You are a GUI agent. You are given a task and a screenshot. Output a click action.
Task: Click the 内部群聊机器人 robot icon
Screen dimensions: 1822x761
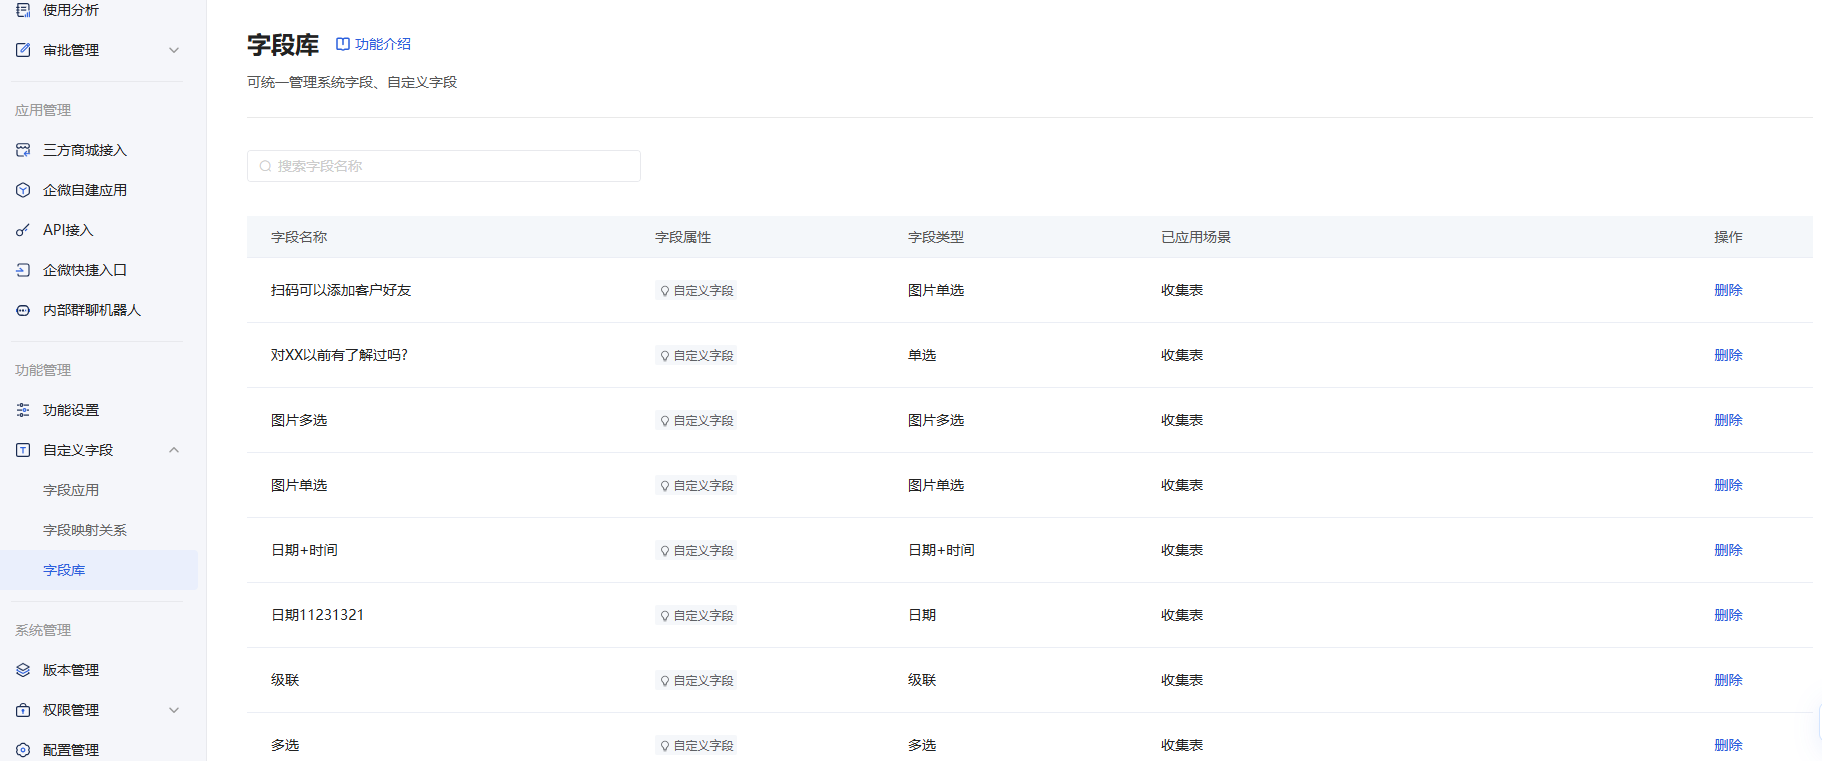[23, 310]
